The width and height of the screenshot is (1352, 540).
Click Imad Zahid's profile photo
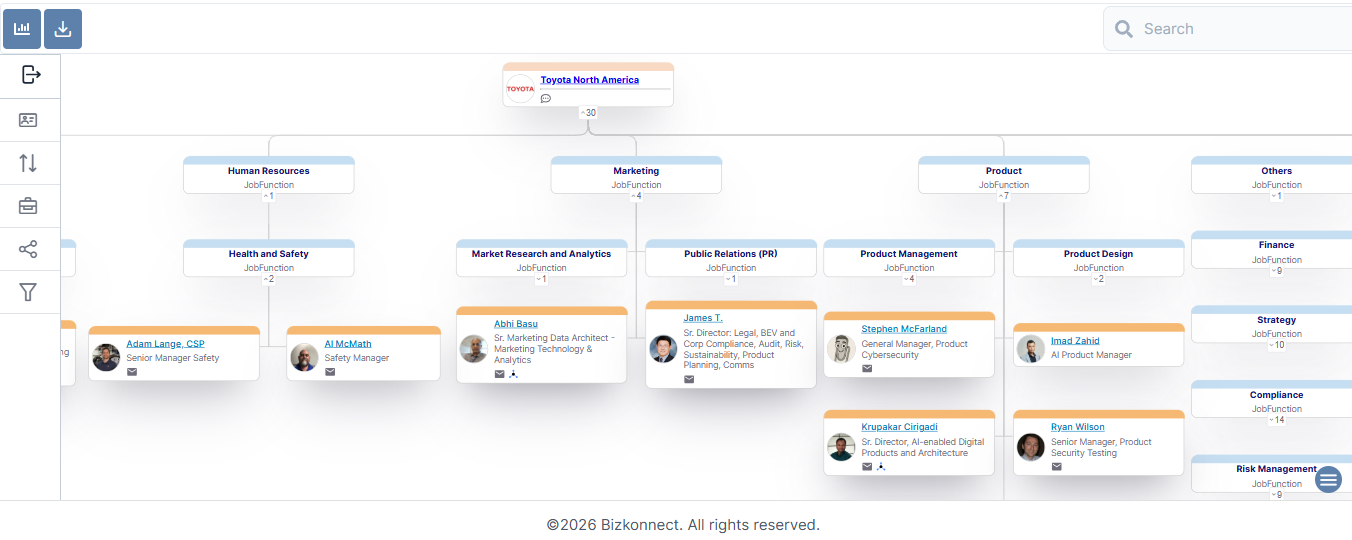pyautogui.click(x=1031, y=349)
